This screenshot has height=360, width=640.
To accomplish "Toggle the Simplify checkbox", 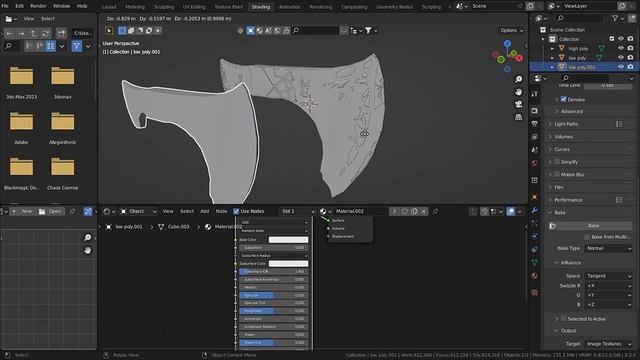I will point(557,162).
